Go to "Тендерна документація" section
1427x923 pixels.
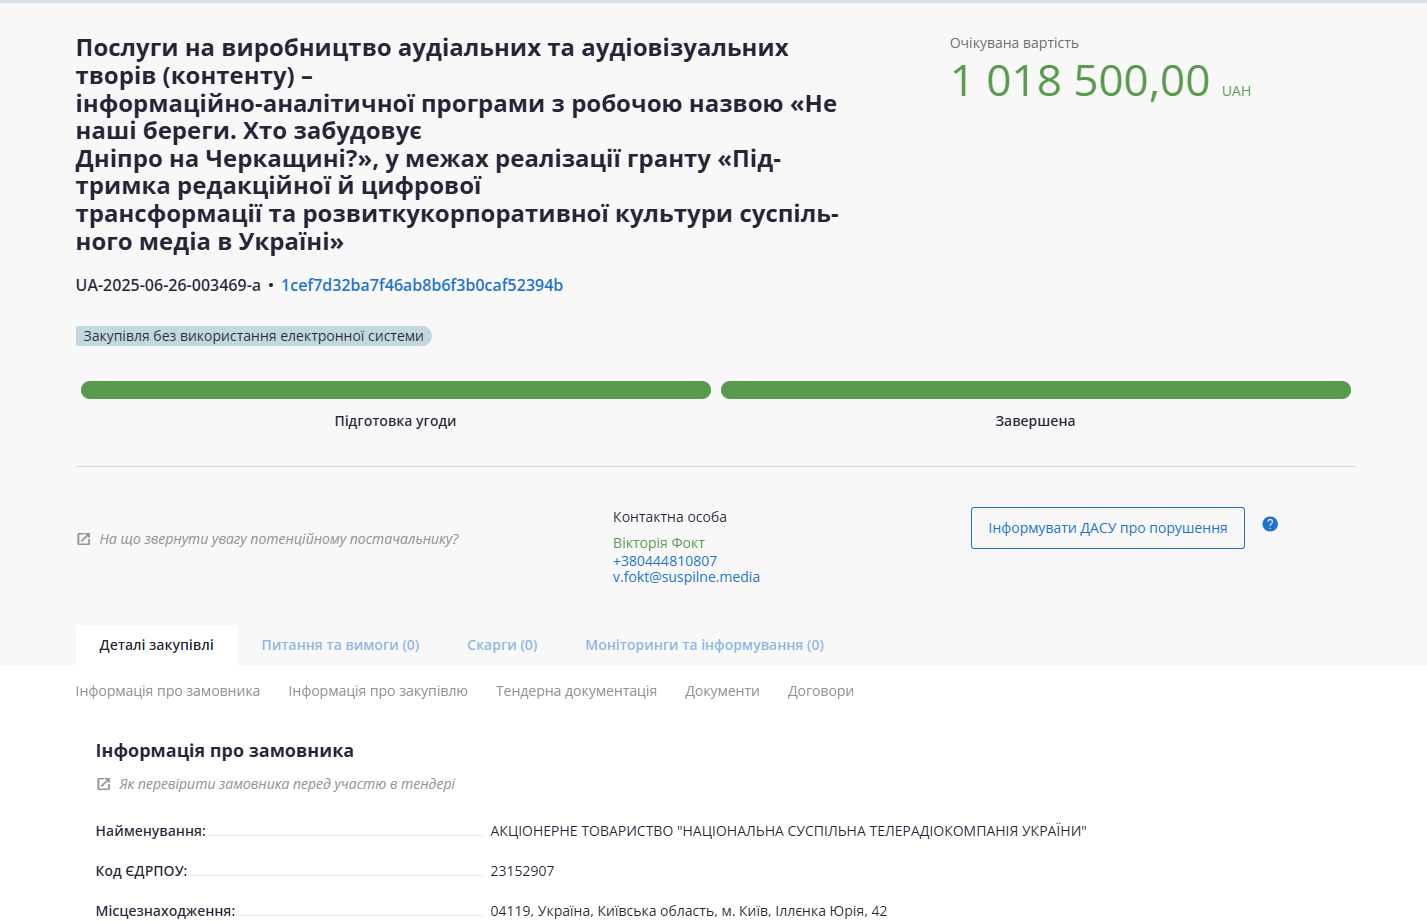[576, 691]
